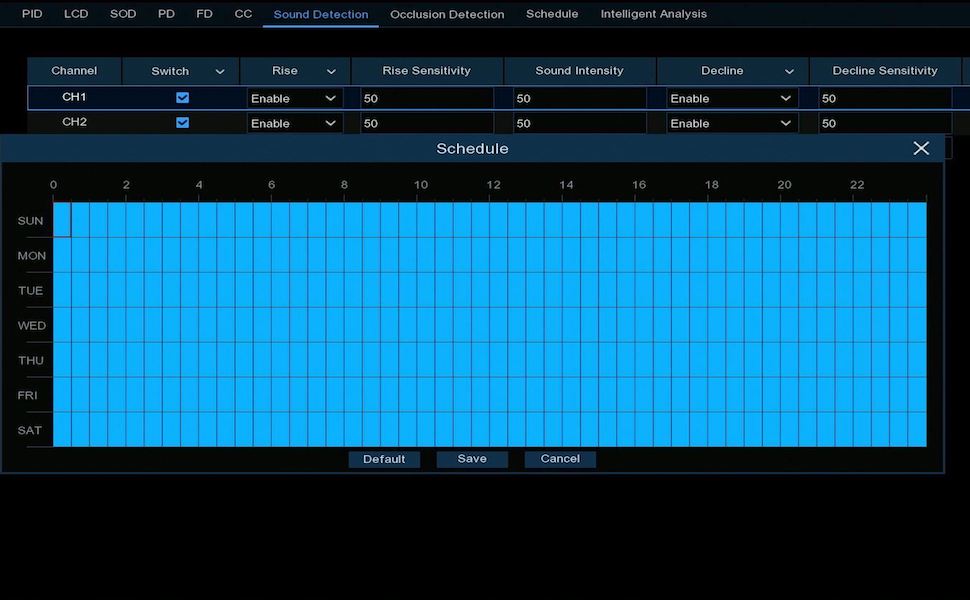
Task: Select the PID tab
Action: pyautogui.click(x=32, y=14)
